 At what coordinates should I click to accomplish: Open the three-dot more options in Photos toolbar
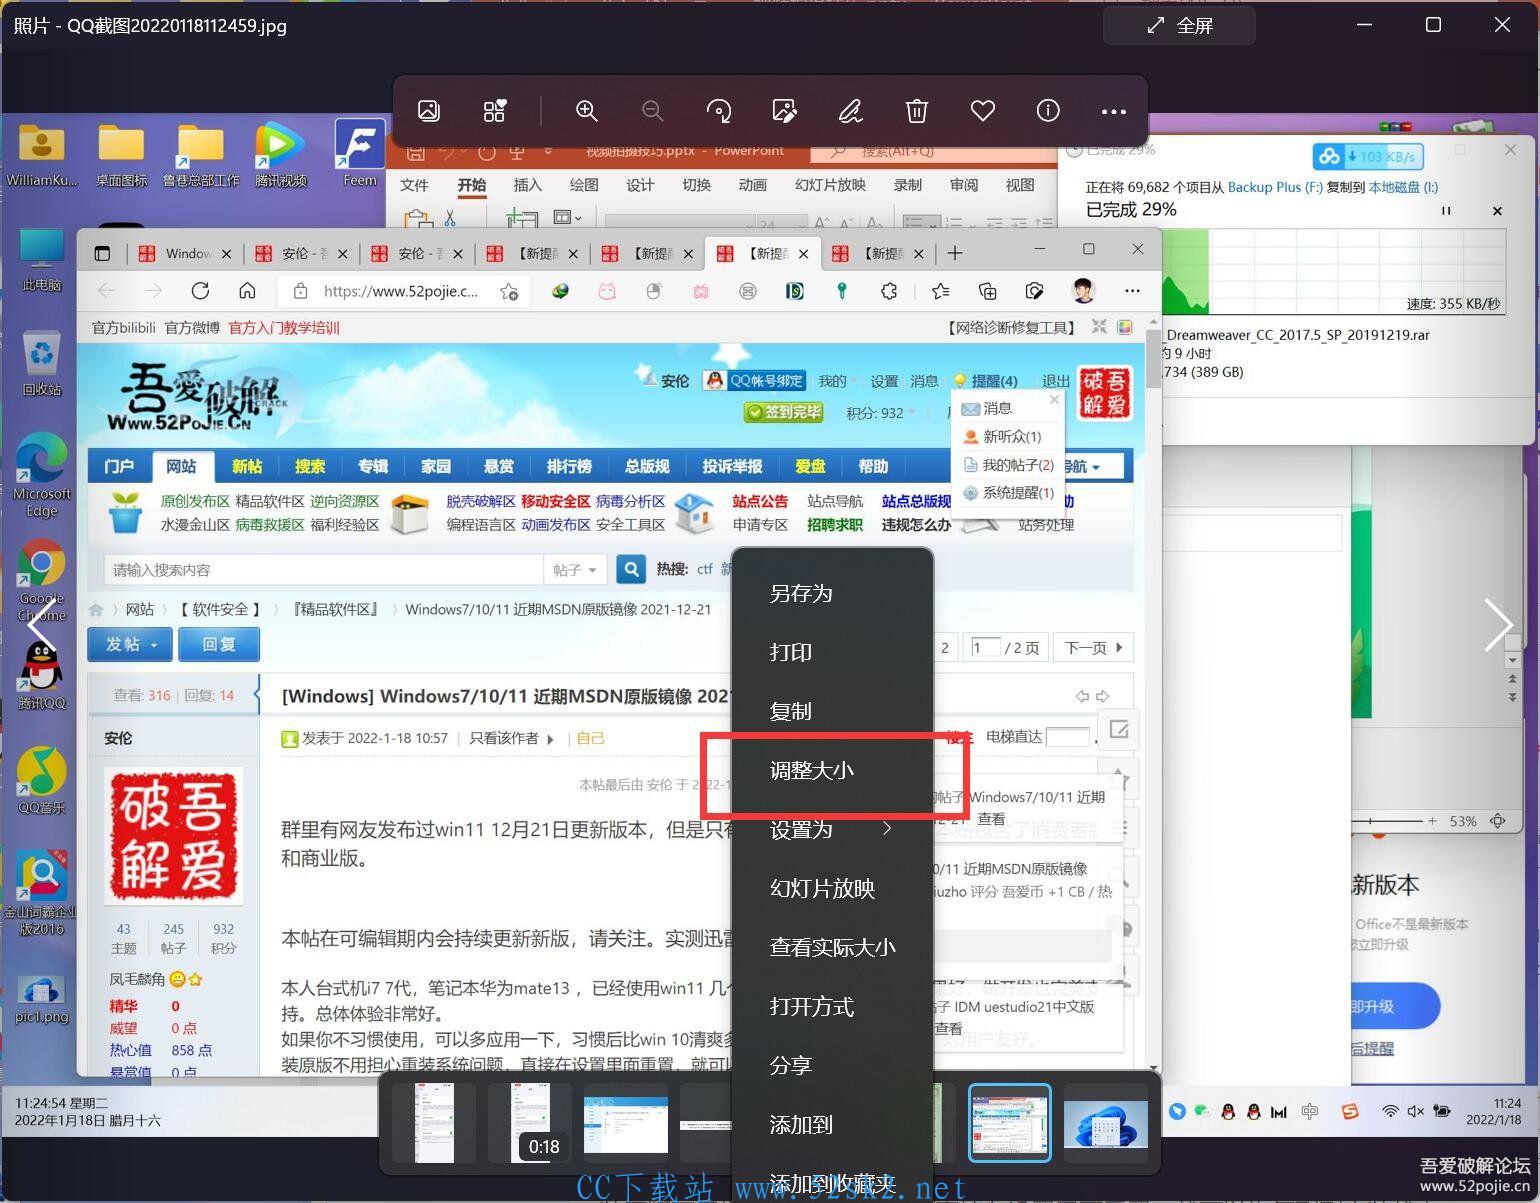pyautogui.click(x=1114, y=111)
